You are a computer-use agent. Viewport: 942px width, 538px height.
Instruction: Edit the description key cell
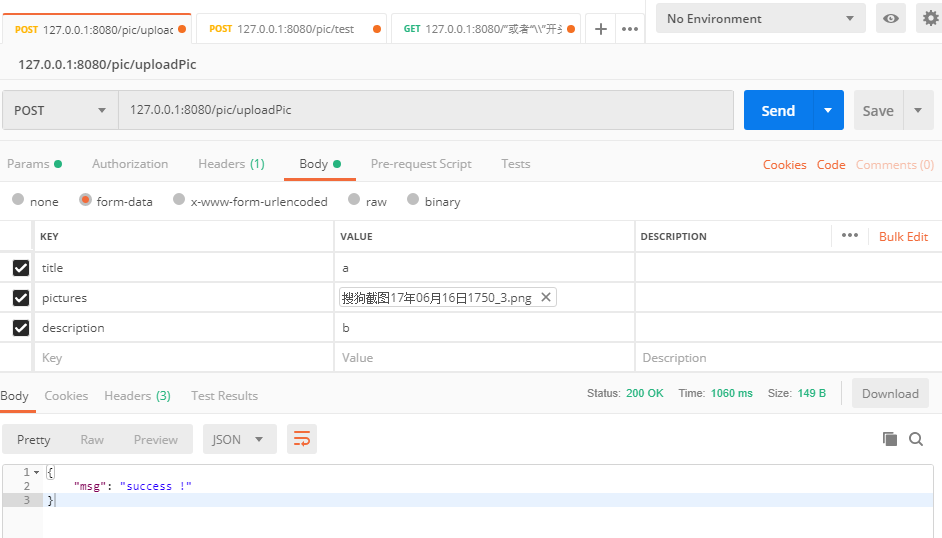[183, 328]
